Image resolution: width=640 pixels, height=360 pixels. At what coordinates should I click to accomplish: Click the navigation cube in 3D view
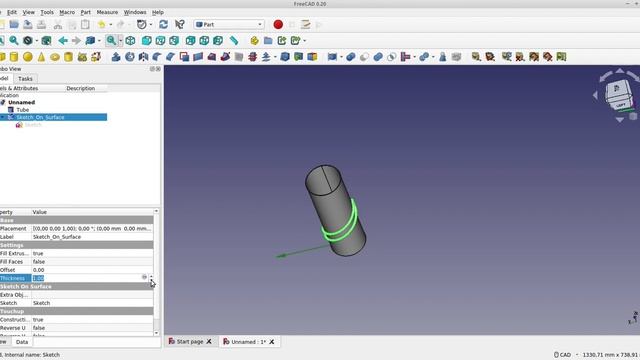click(618, 95)
